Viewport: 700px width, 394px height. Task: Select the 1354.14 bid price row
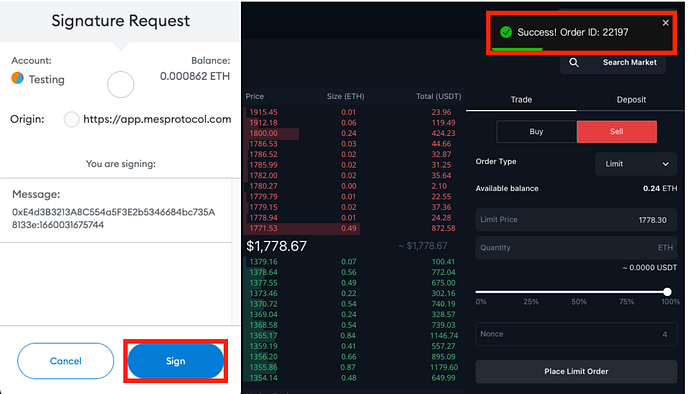354,378
